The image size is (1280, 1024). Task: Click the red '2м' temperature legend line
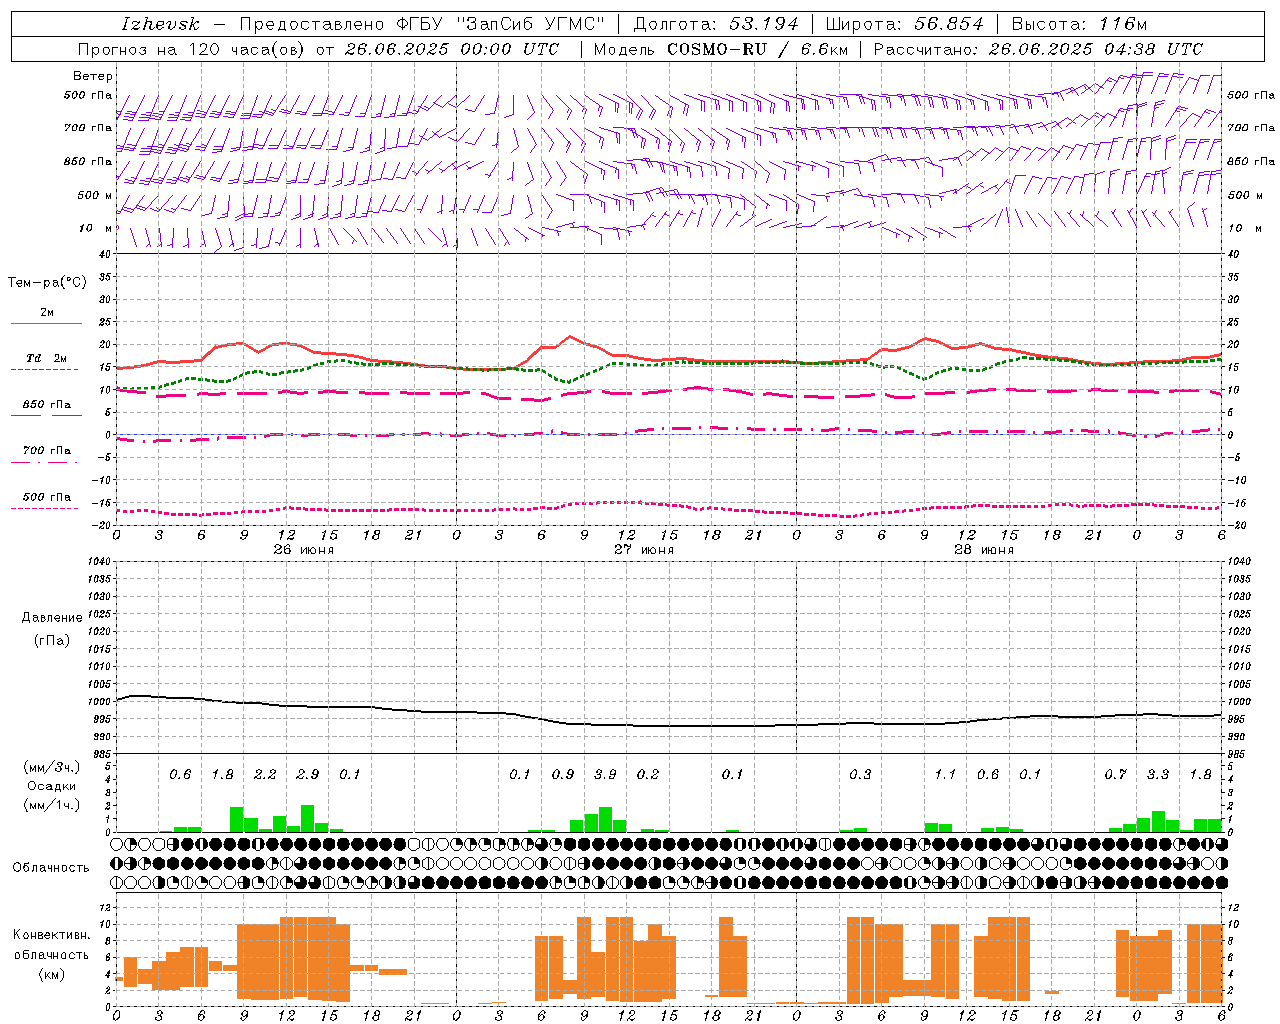coord(46,323)
